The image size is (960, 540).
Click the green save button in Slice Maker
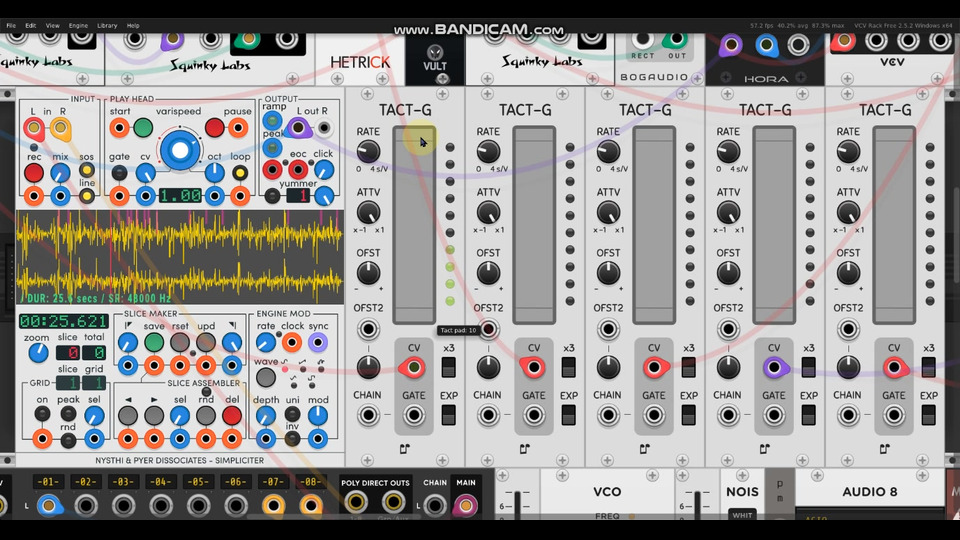154,342
